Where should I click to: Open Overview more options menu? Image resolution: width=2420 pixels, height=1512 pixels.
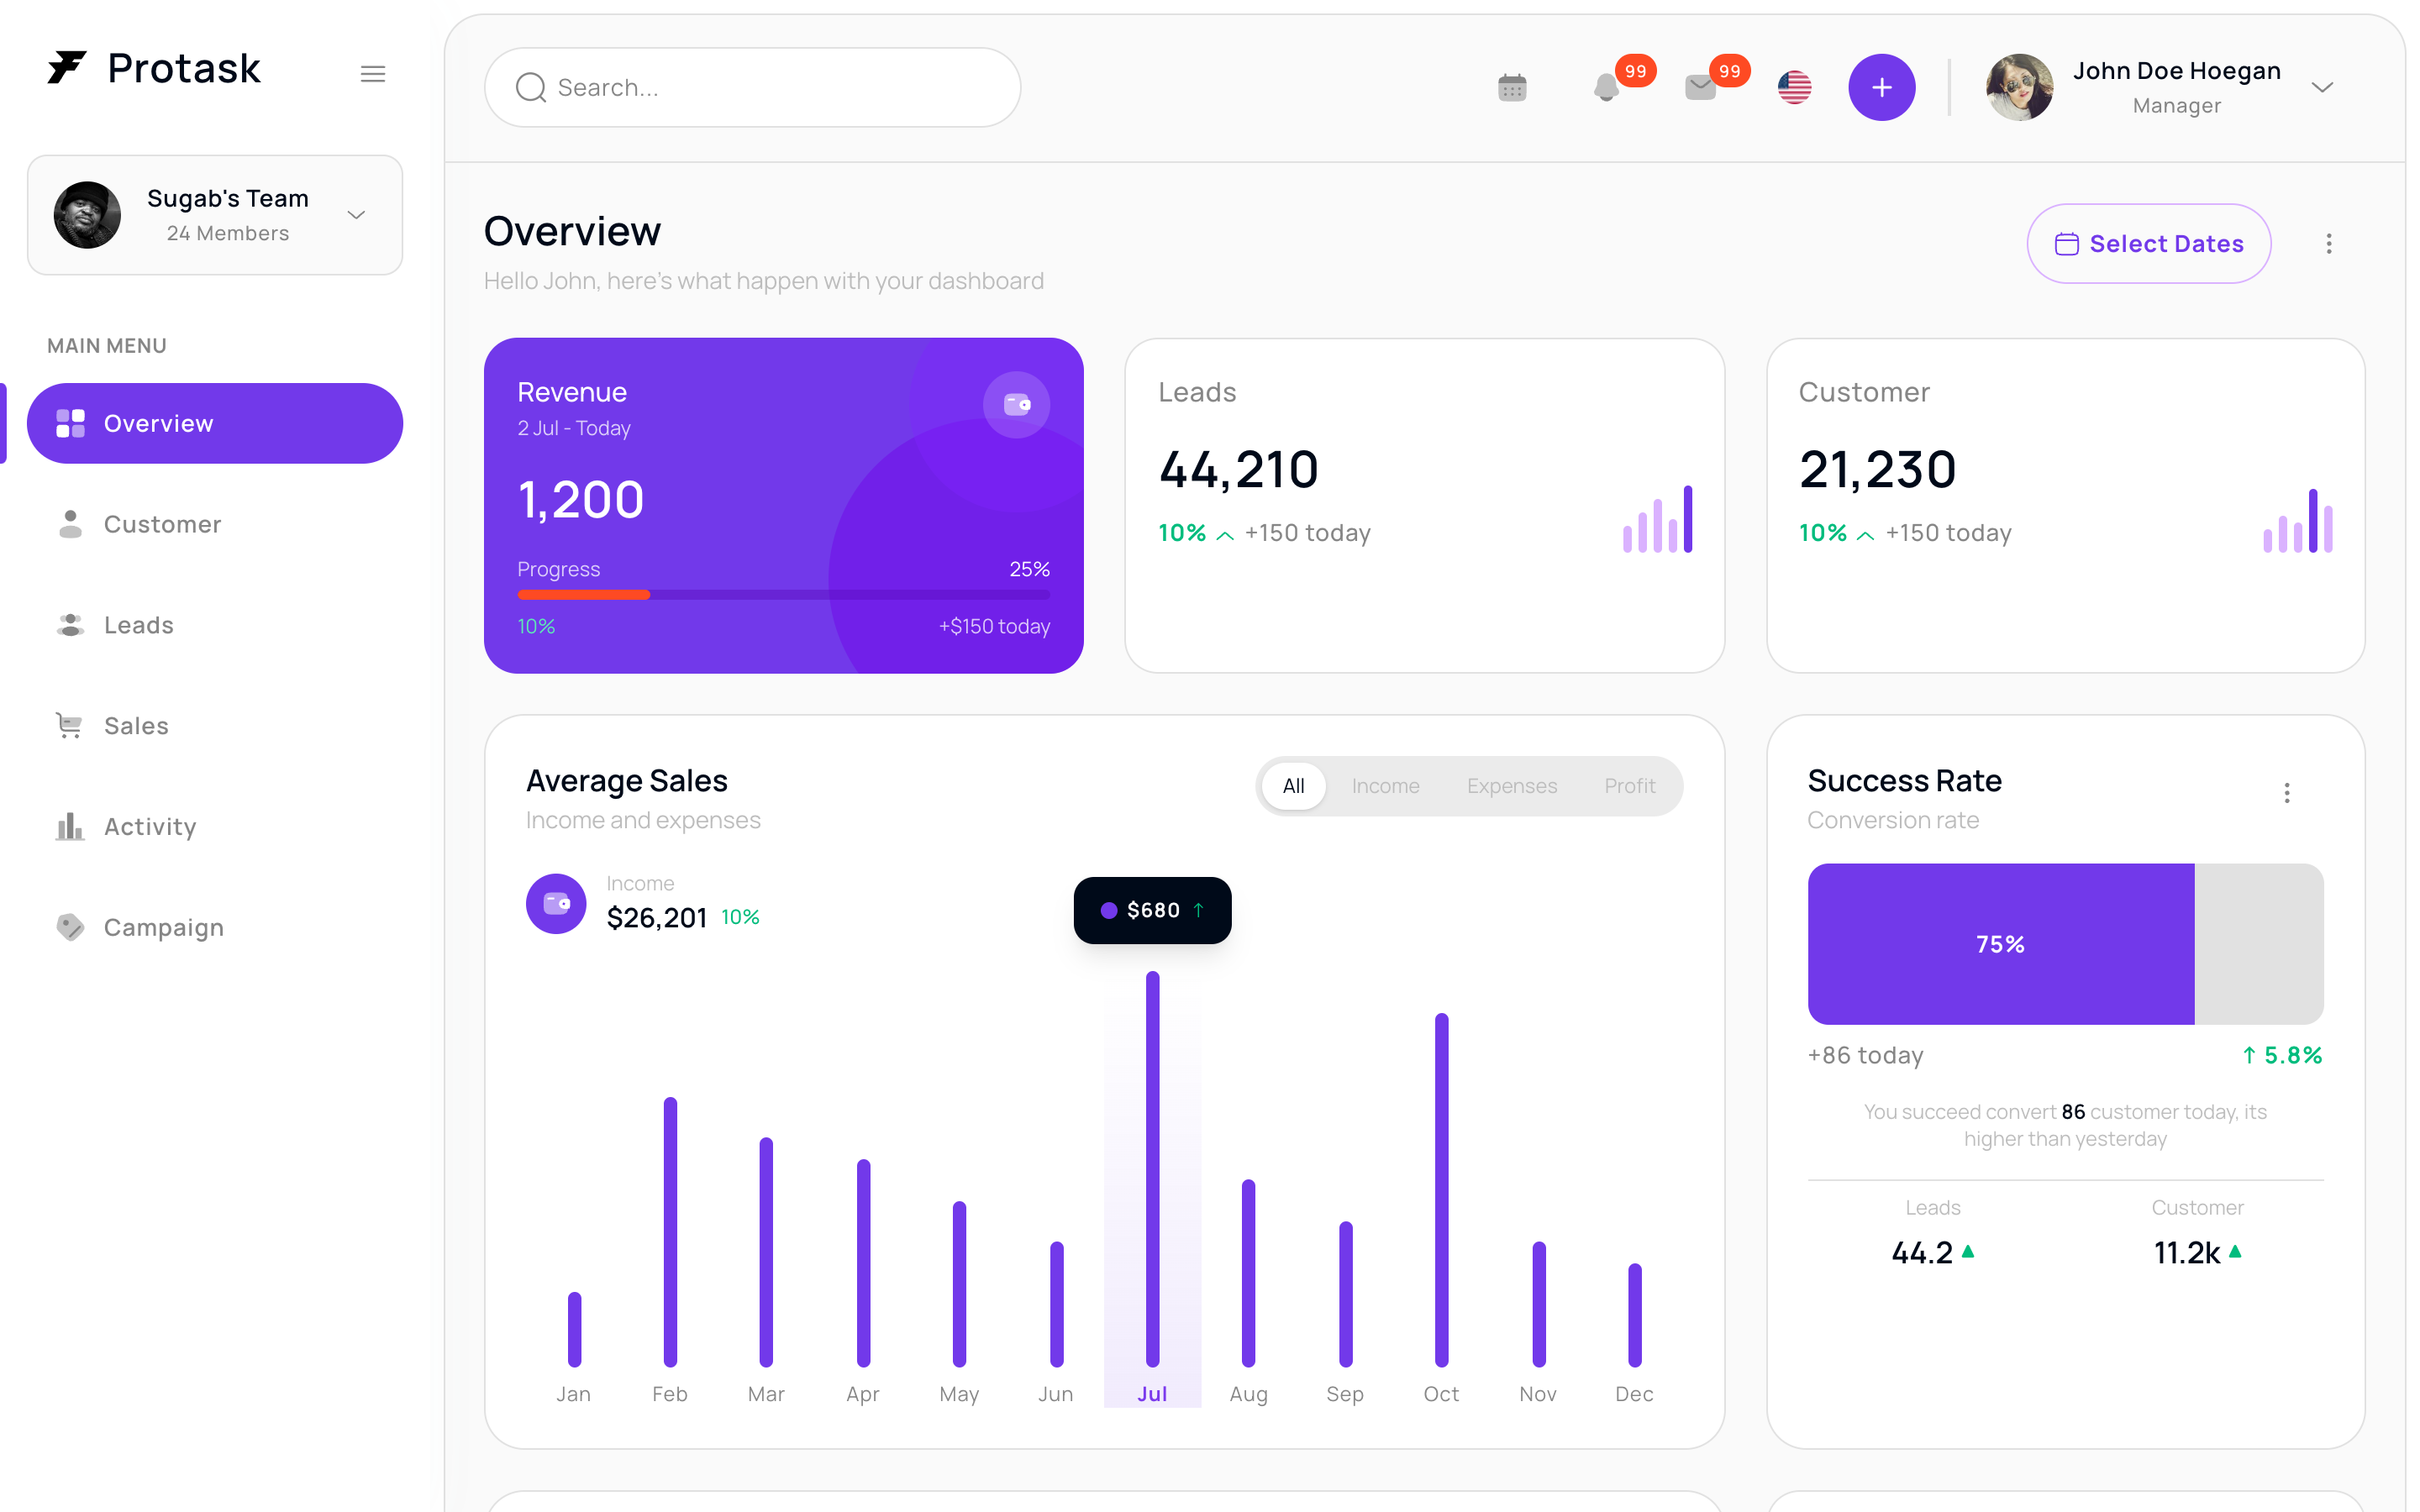(x=2329, y=244)
